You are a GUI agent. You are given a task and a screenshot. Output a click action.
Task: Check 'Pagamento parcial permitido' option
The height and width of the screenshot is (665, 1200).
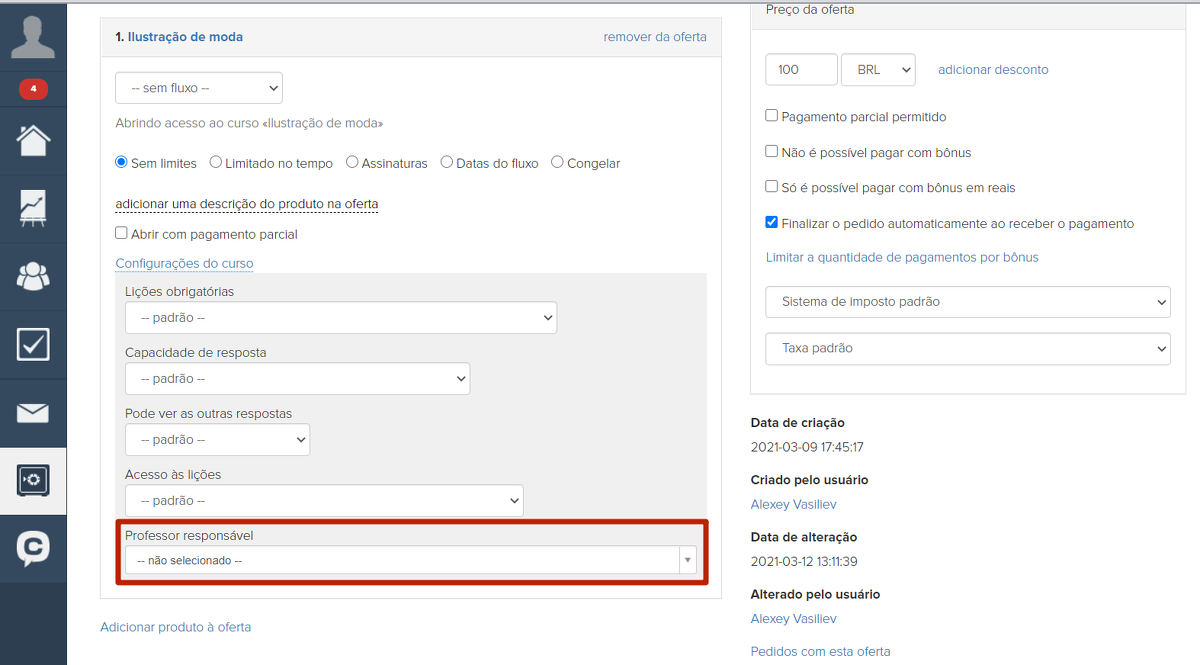(x=772, y=116)
